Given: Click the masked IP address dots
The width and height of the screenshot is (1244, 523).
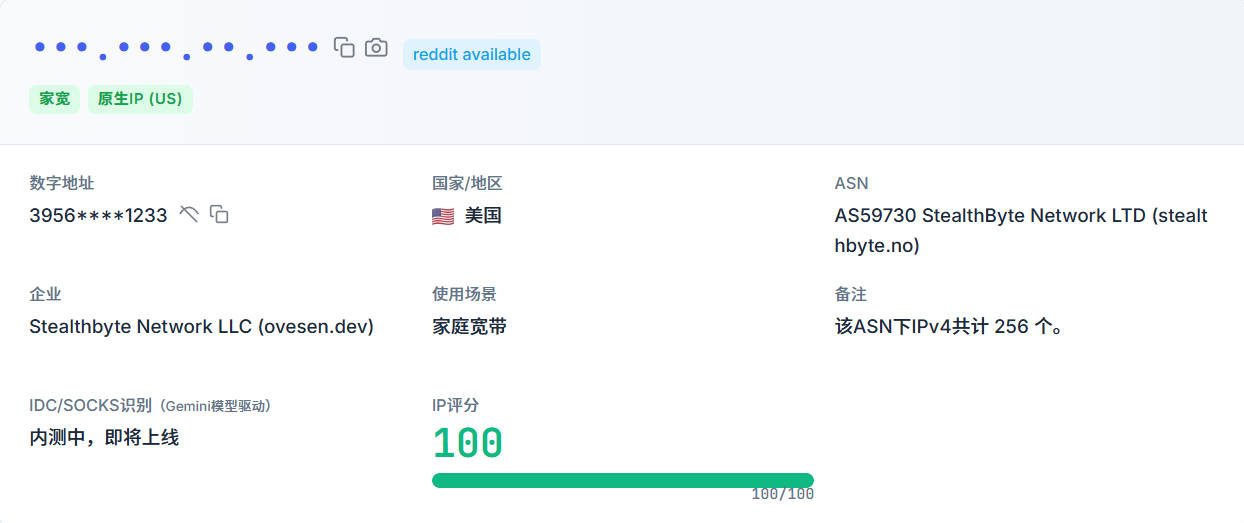Looking at the screenshot, I should pos(176,48).
